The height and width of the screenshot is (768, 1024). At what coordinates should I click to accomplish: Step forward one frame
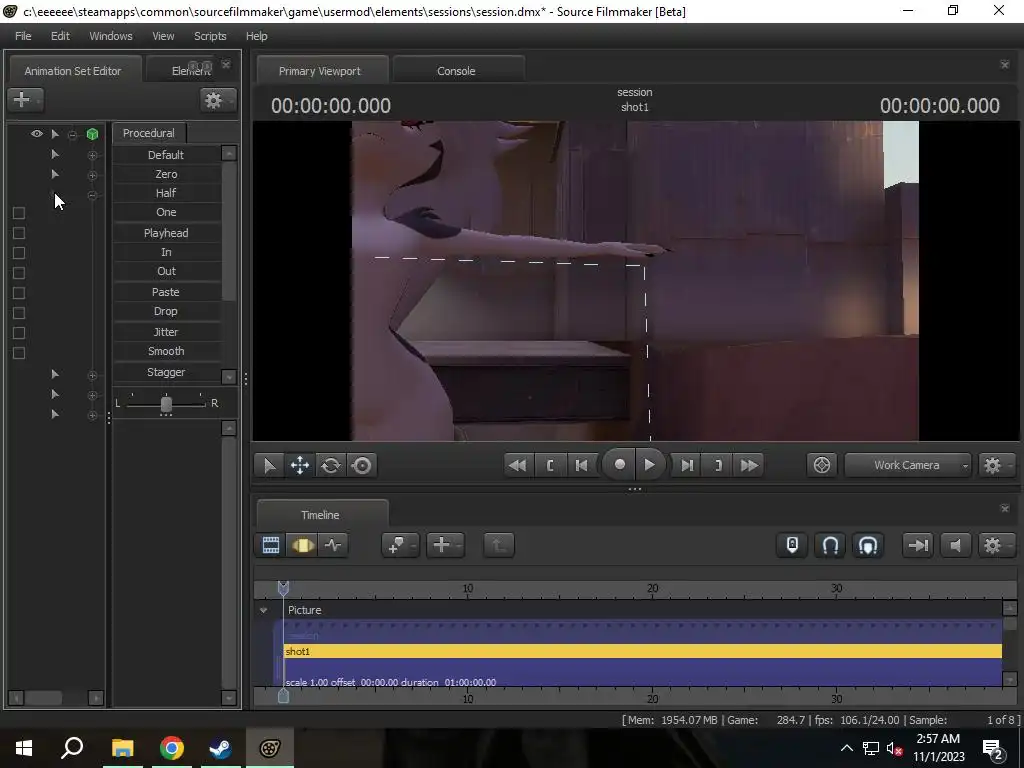[x=687, y=465]
